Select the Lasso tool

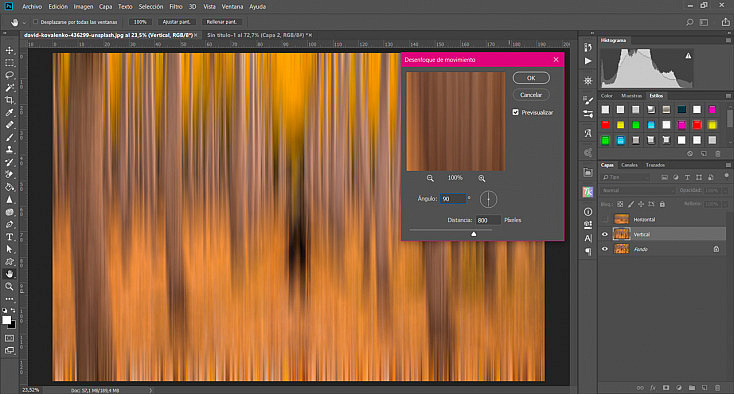coord(9,75)
